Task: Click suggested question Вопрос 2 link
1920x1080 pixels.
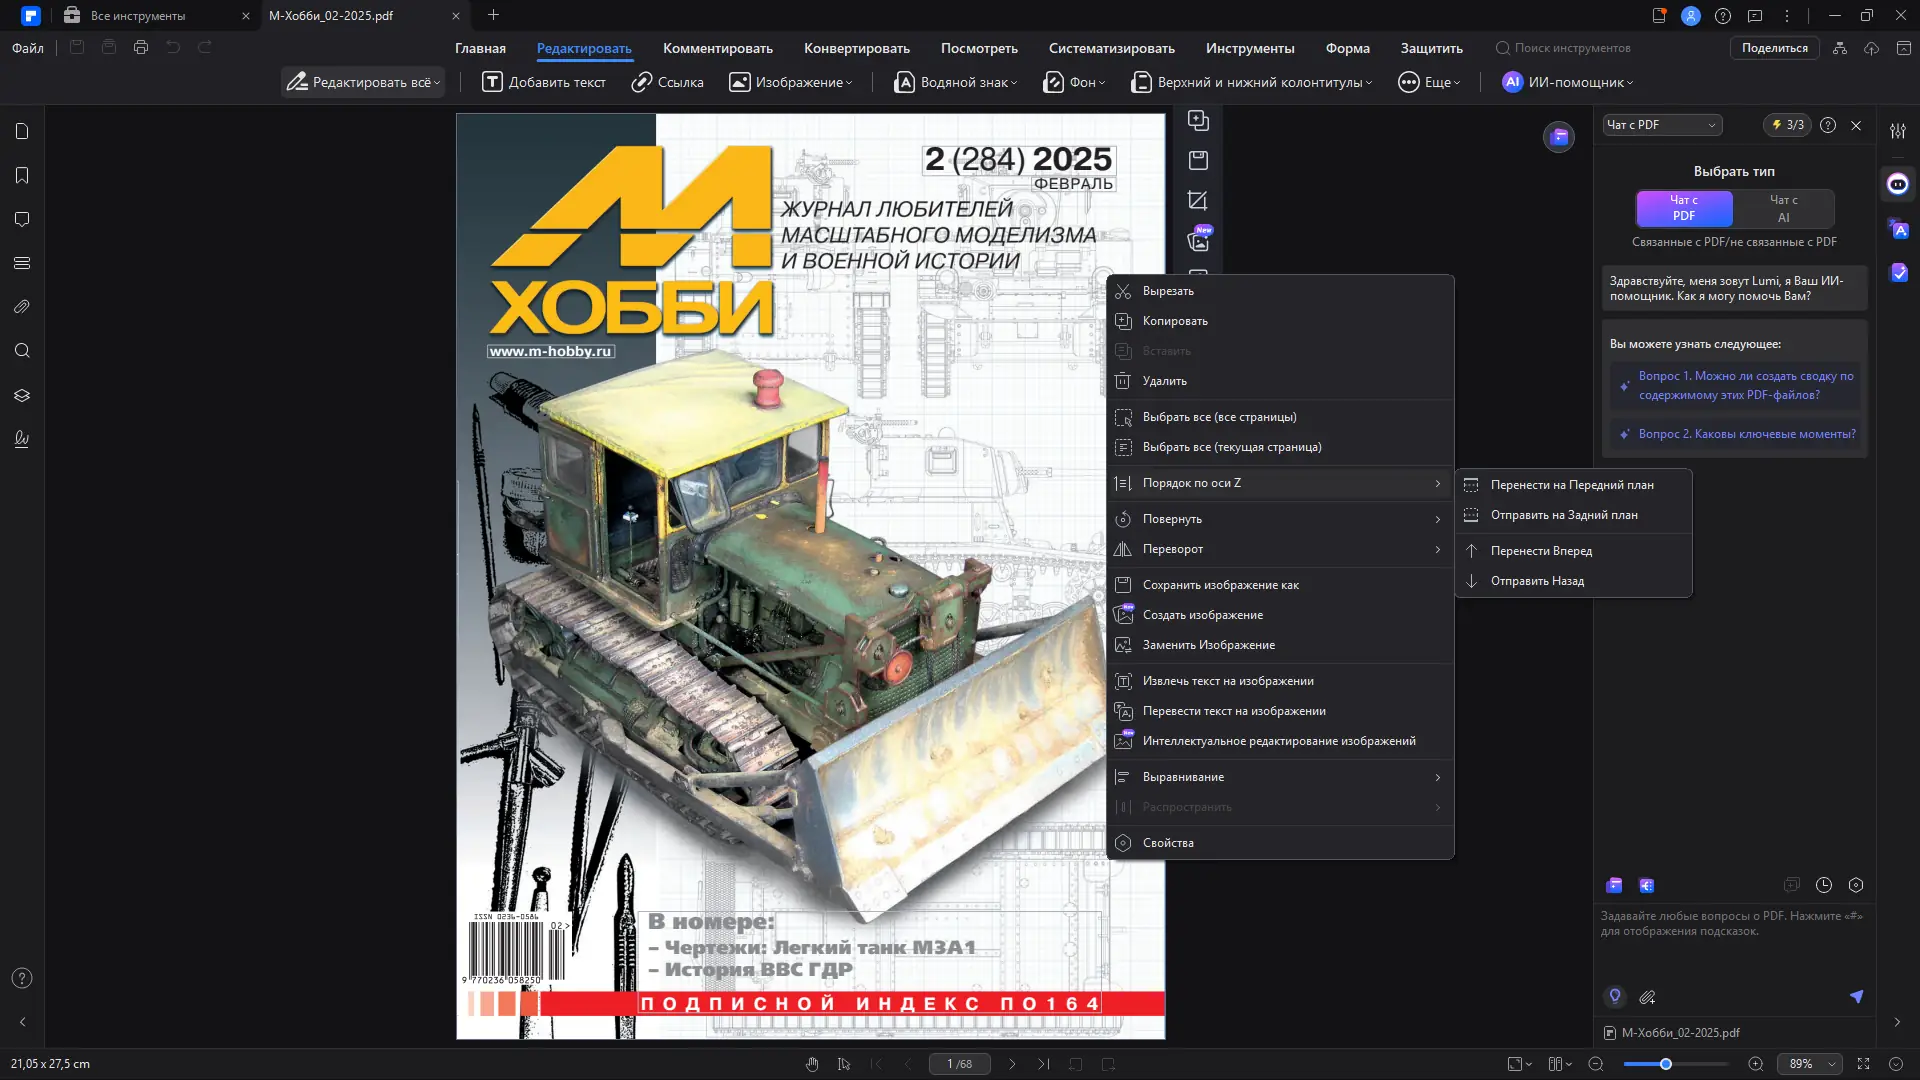Action: [1746, 434]
